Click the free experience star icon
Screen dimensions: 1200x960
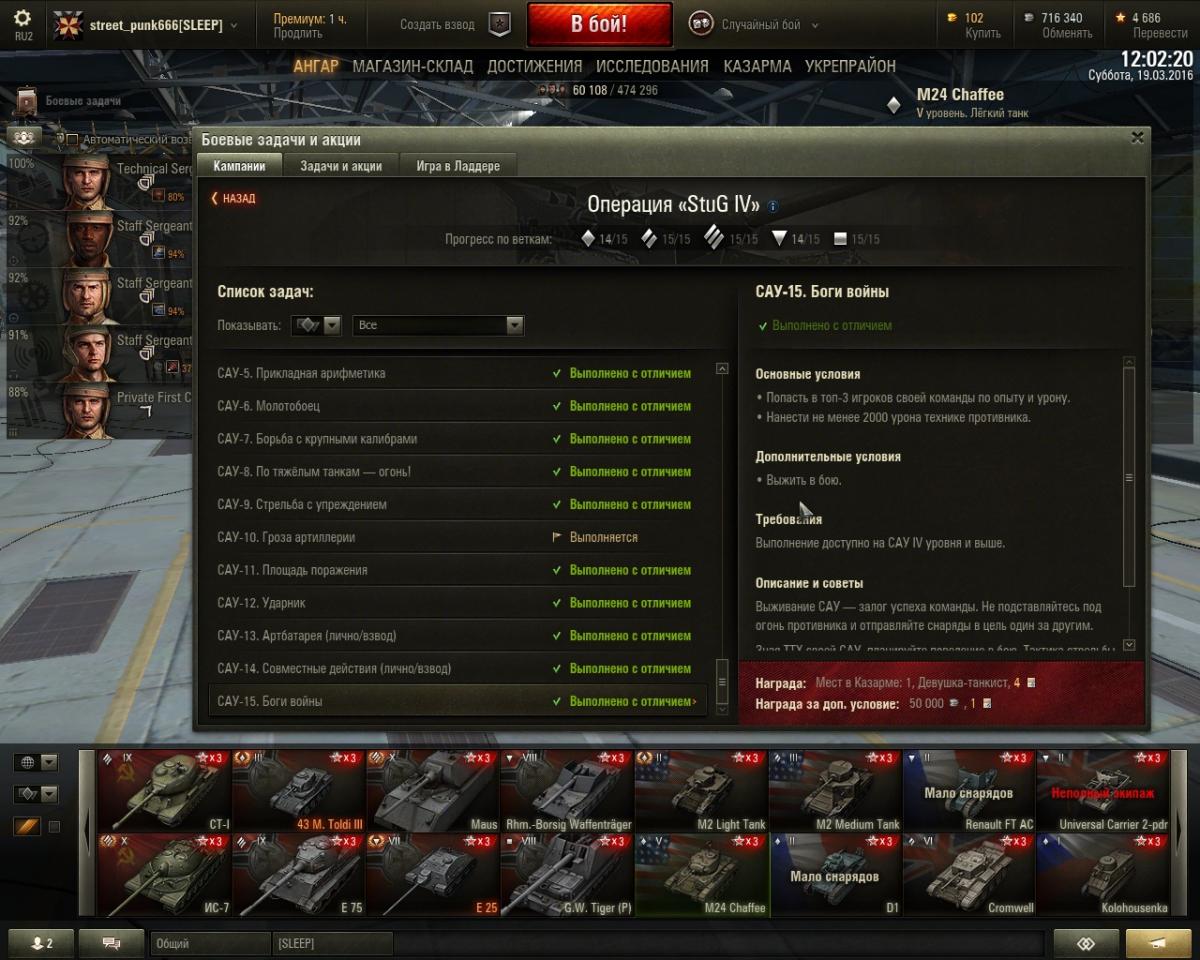(1120, 18)
